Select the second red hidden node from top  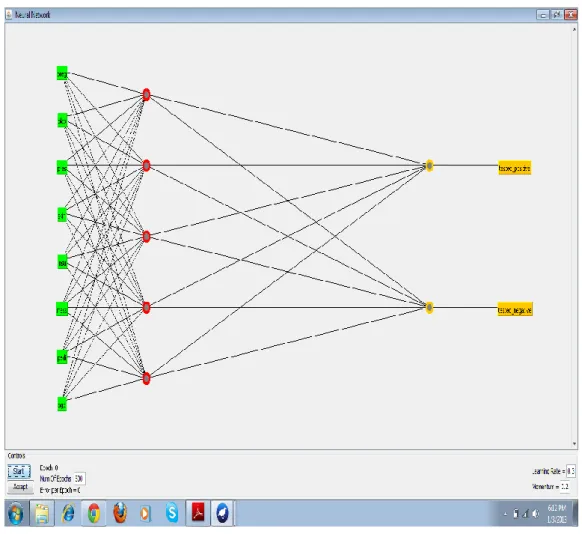click(x=146, y=166)
